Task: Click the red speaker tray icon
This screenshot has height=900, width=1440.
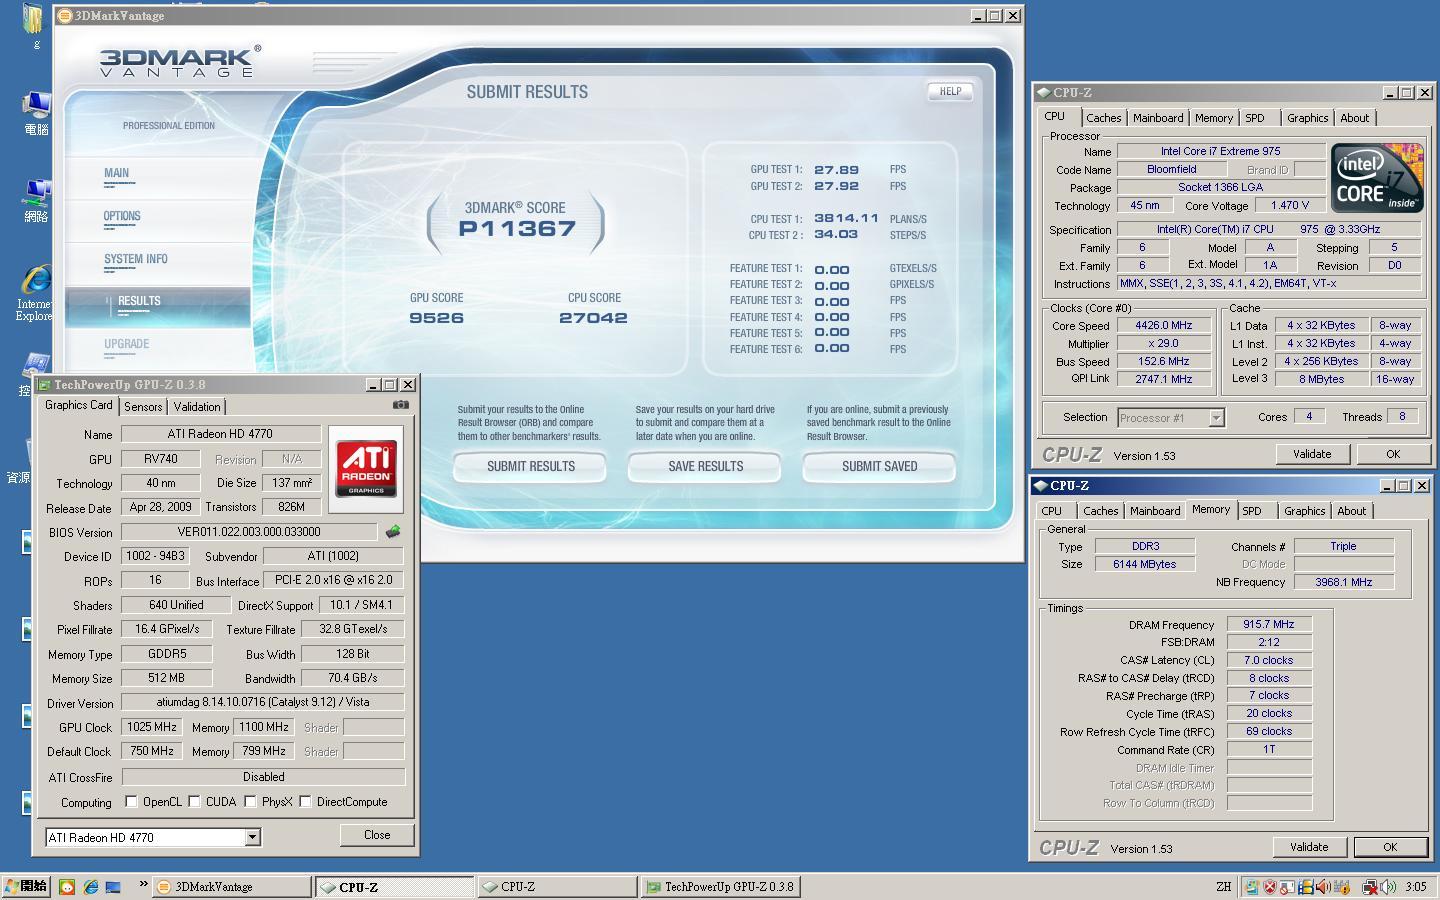Action: [x=1323, y=887]
